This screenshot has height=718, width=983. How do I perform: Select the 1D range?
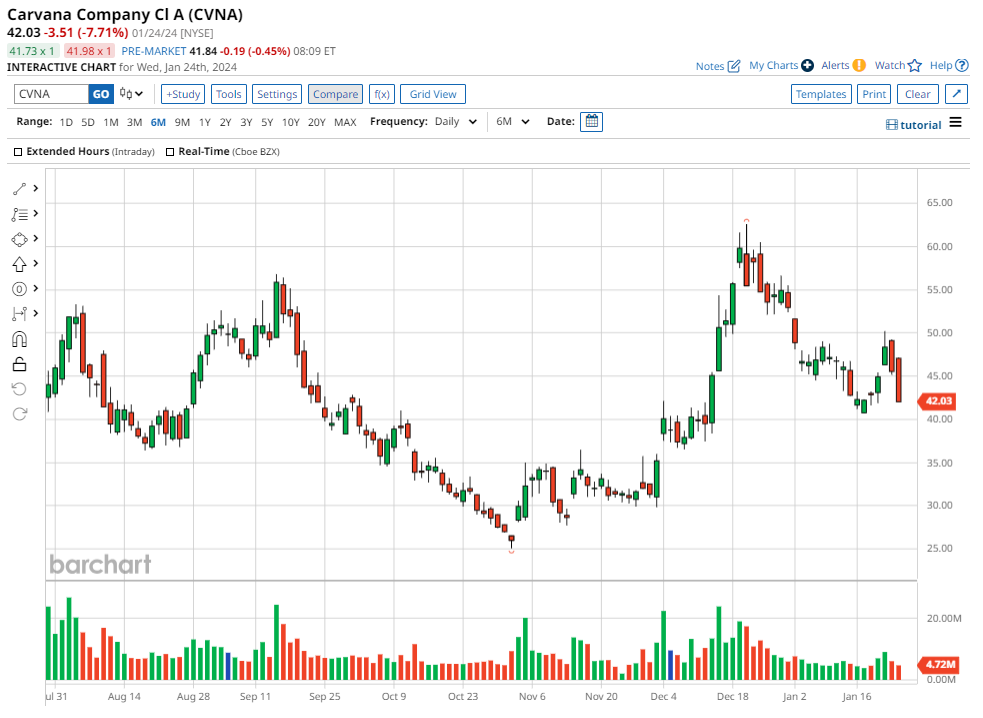pos(66,122)
